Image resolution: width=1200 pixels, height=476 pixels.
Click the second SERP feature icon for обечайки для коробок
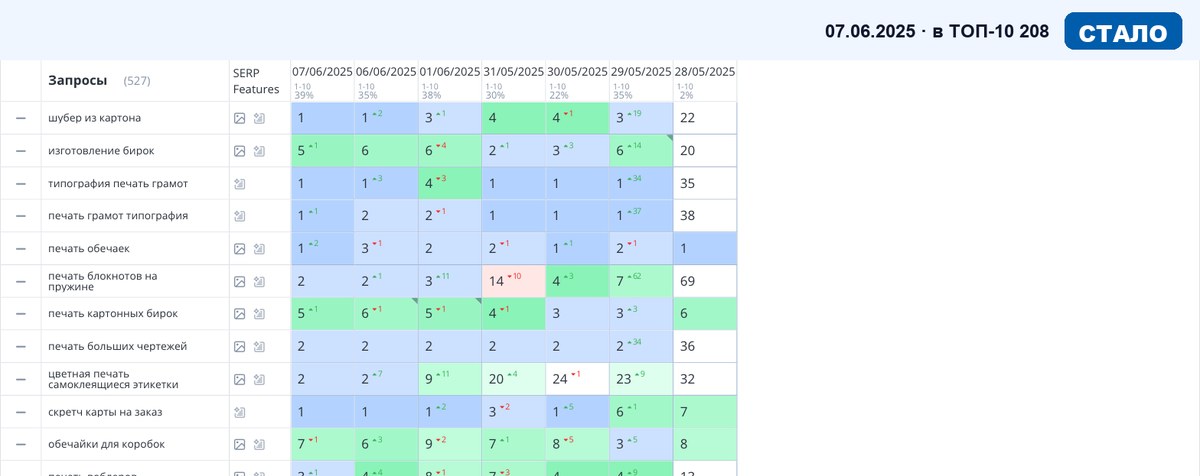[x=259, y=445]
